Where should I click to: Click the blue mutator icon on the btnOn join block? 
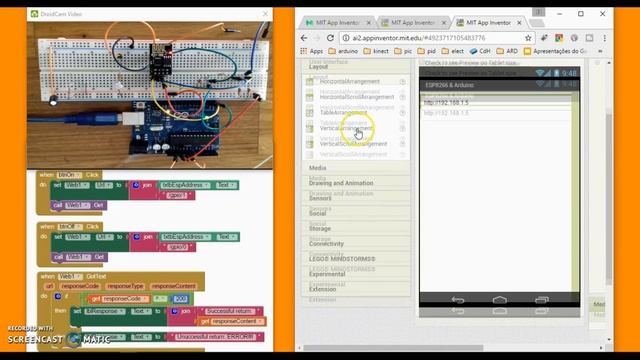(136, 185)
